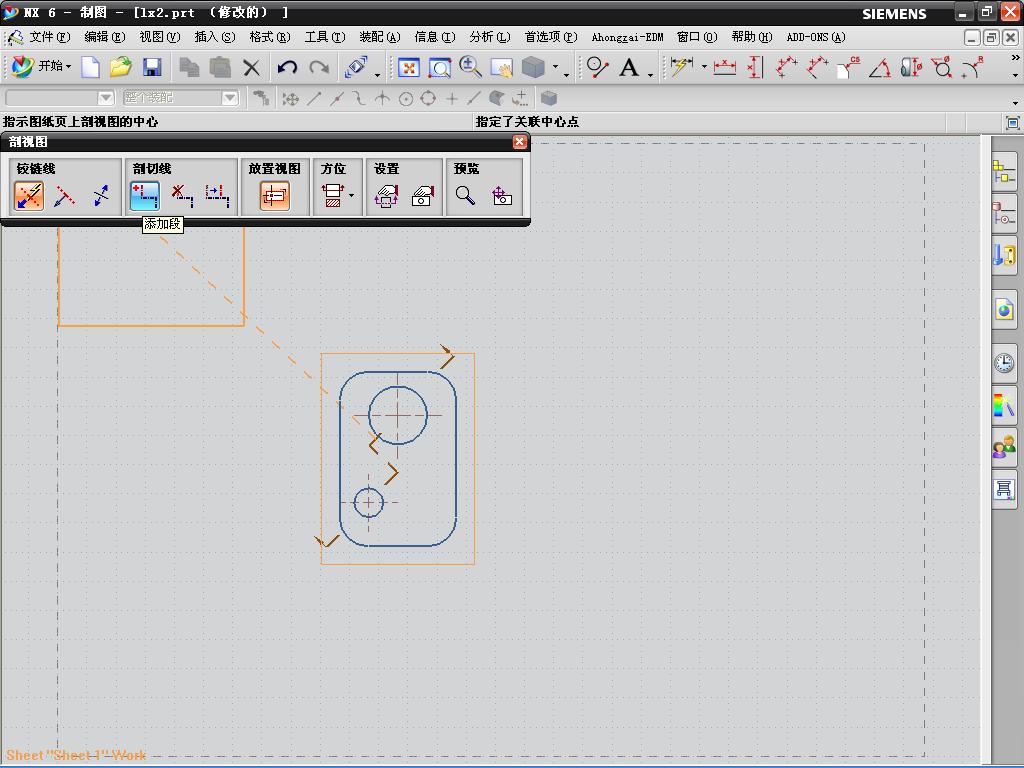Open the Ahongzai-EDM menu
This screenshot has height=768, width=1024.
[x=627, y=37]
